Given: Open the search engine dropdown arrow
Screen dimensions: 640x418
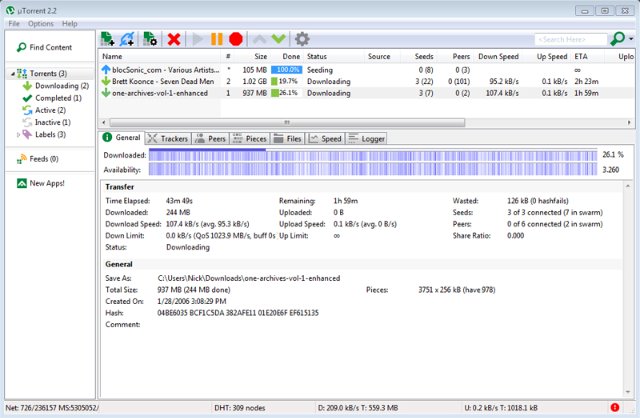Looking at the screenshot, I should [x=630, y=39].
